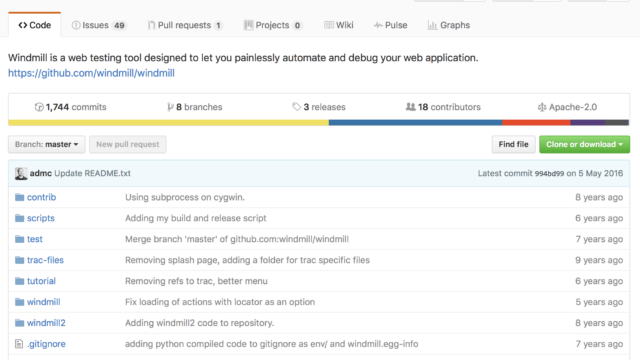Click the scripts folder icon
640x360 pixels.
pyautogui.click(x=20, y=218)
